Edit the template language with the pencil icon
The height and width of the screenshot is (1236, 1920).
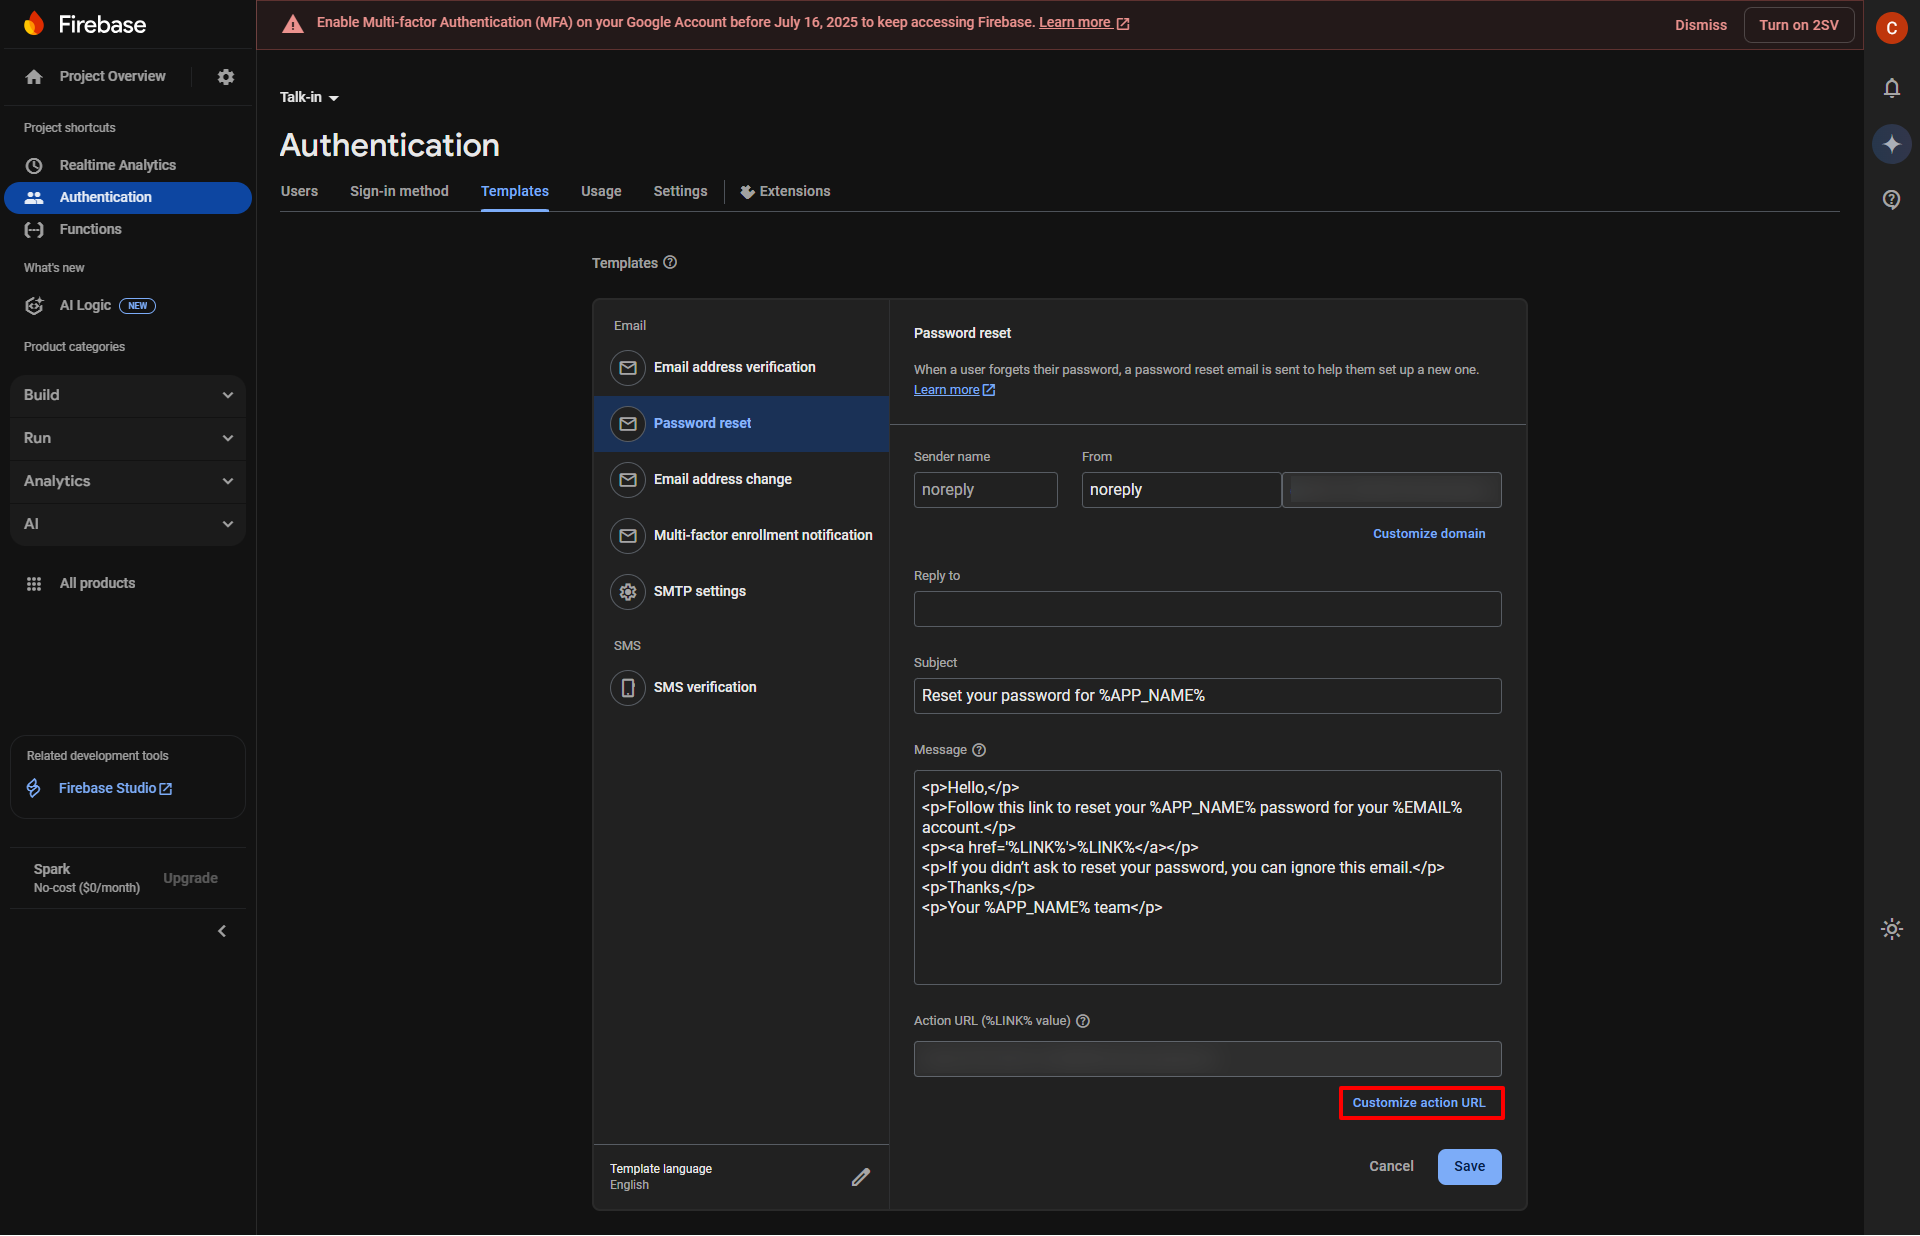click(861, 1177)
